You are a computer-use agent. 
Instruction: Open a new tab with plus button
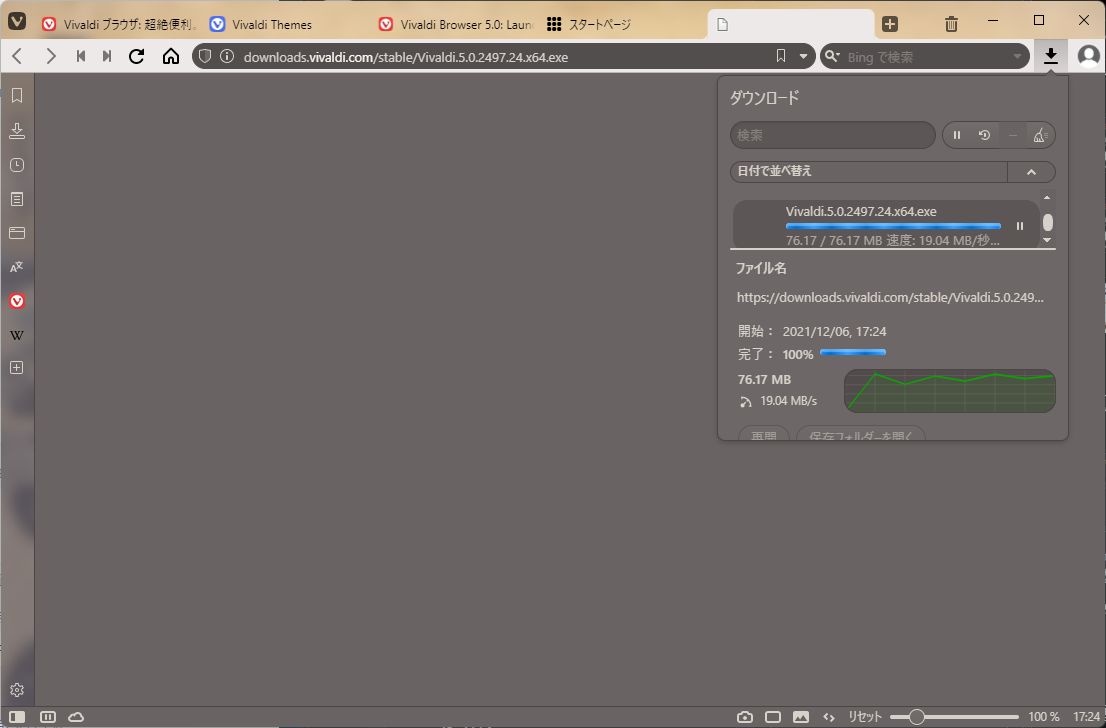[x=890, y=24]
